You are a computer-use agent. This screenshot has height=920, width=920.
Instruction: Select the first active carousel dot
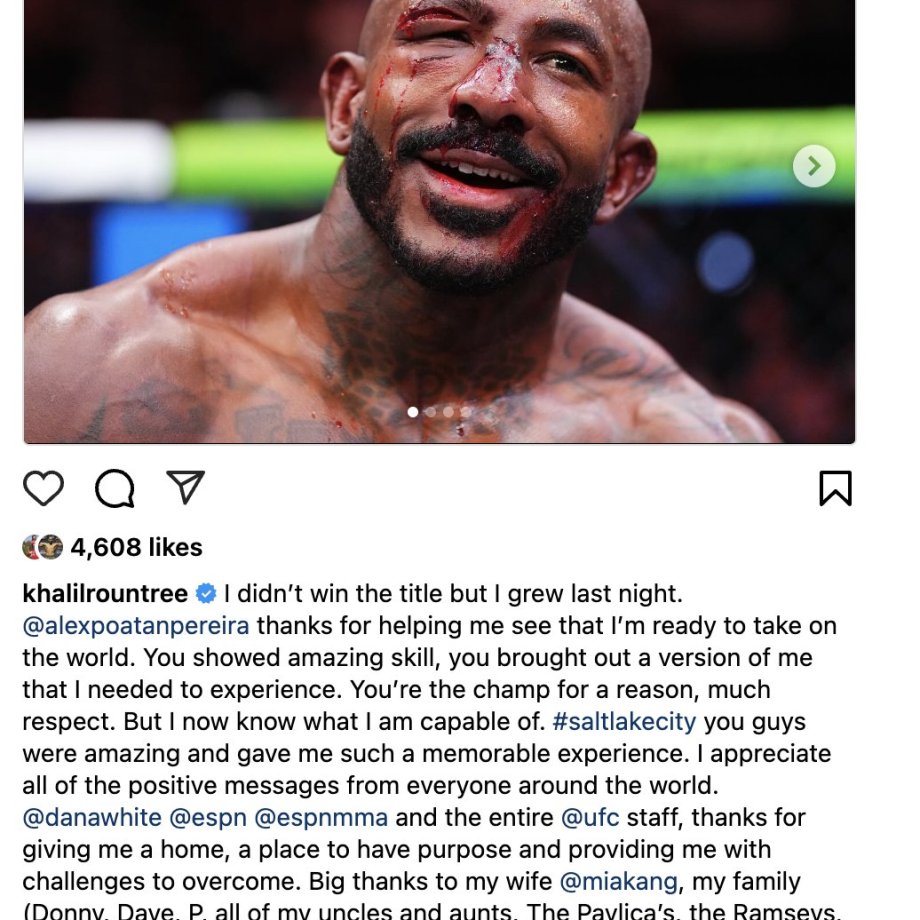tap(413, 412)
